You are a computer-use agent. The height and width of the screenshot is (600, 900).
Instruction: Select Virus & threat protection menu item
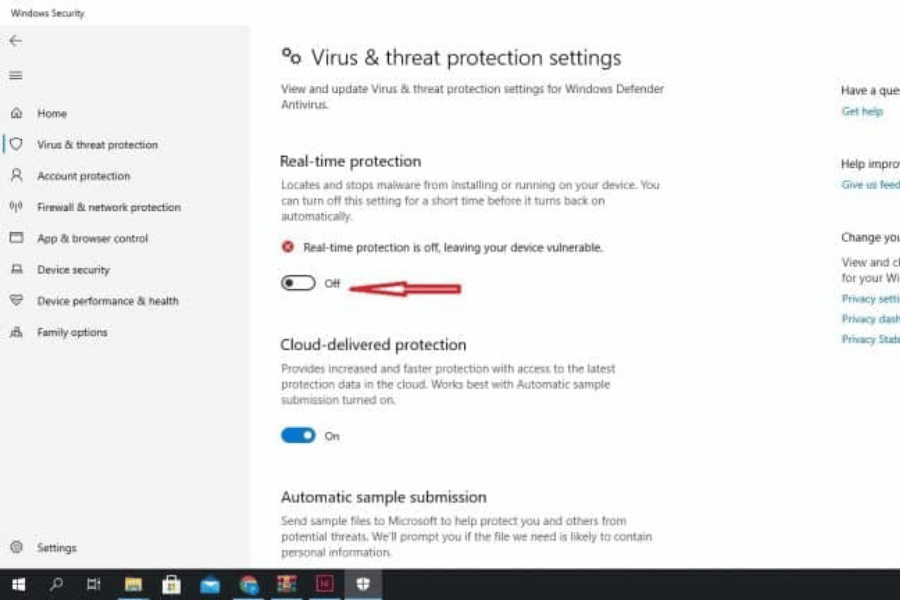click(97, 145)
